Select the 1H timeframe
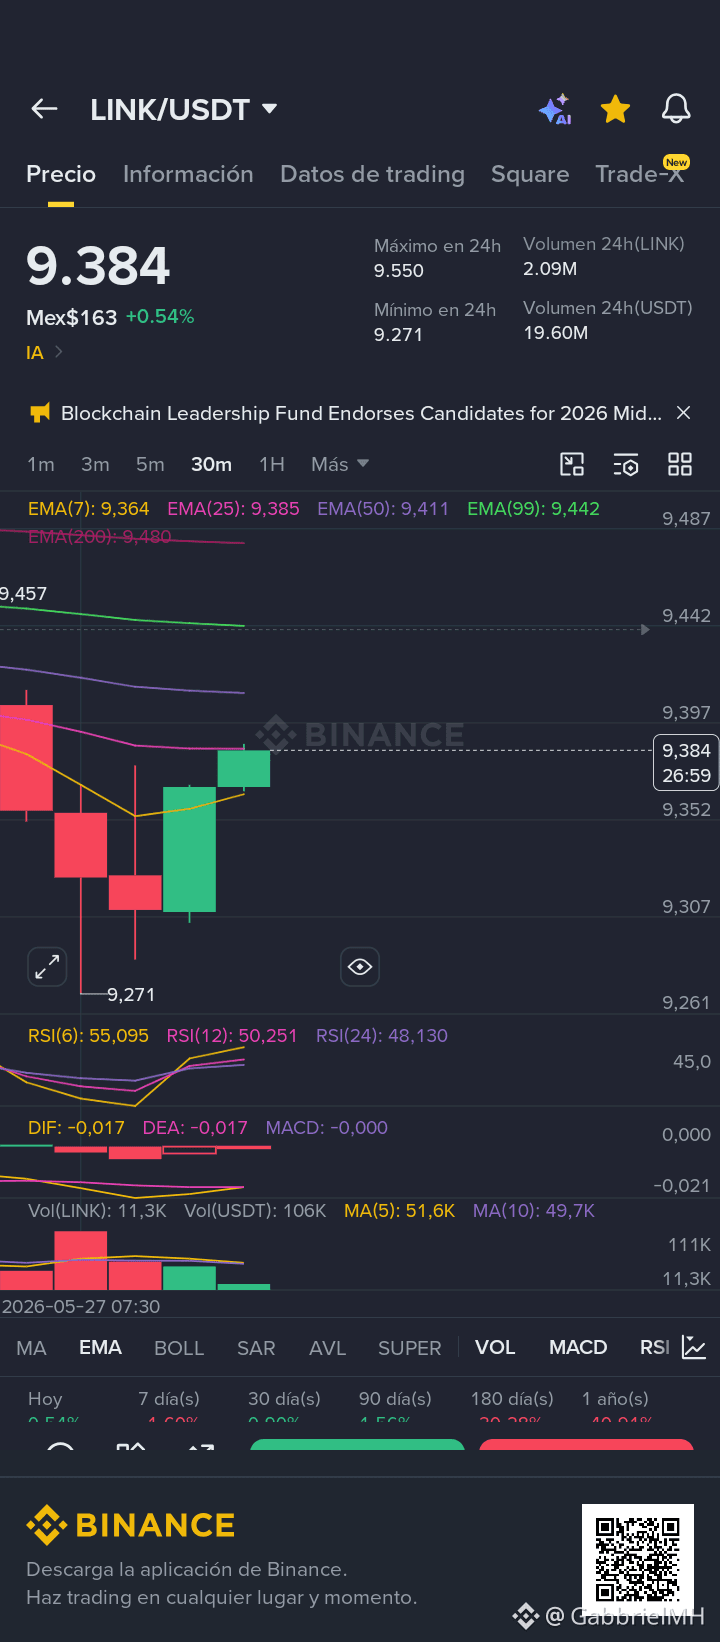Screen dimensions: 720x1642 (x=272, y=464)
